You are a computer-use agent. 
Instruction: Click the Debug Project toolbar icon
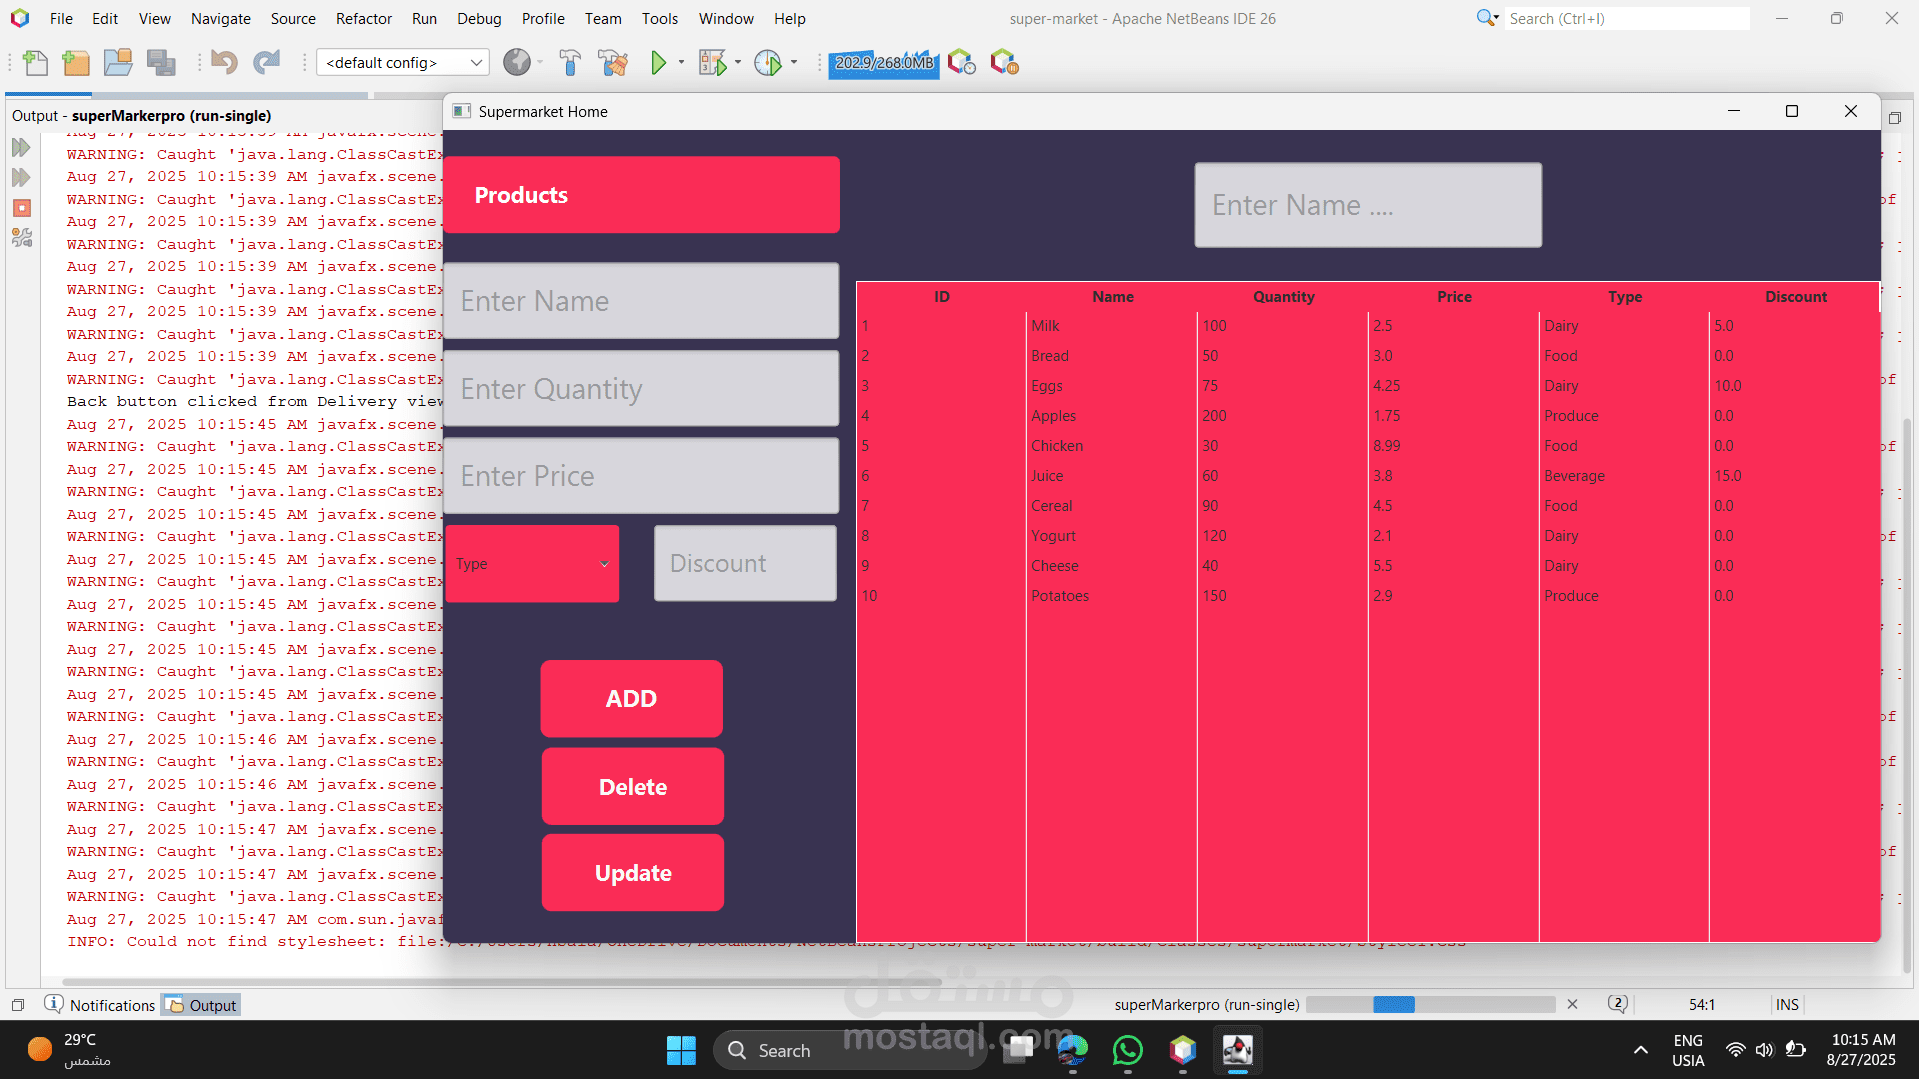pos(712,63)
